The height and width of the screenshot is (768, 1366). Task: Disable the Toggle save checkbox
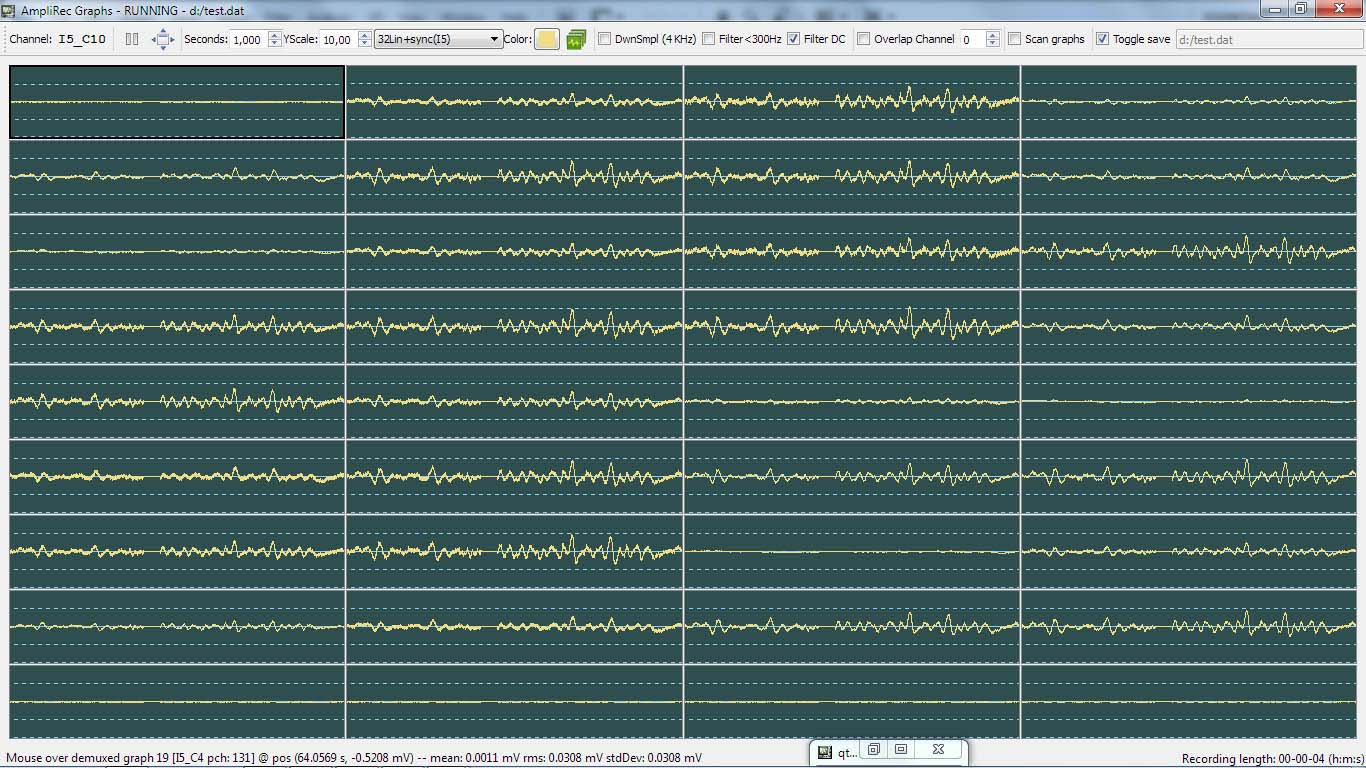click(1102, 39)
